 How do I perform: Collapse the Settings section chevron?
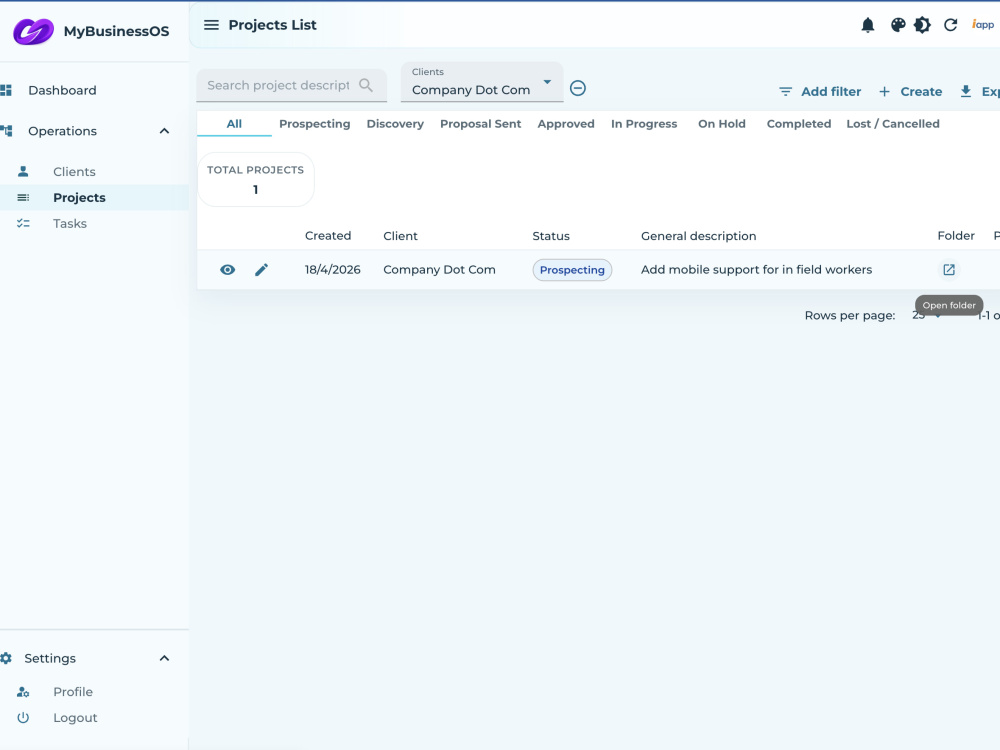point(164,658)
